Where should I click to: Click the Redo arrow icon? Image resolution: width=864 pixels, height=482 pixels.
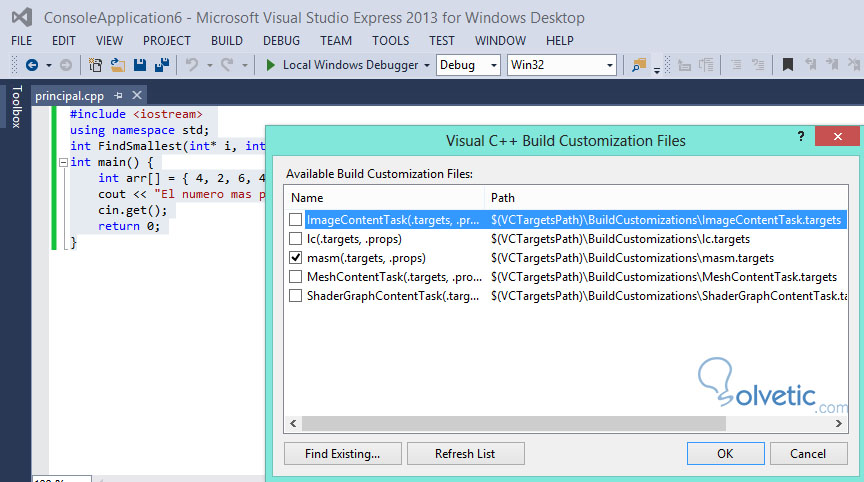point(226,65)
